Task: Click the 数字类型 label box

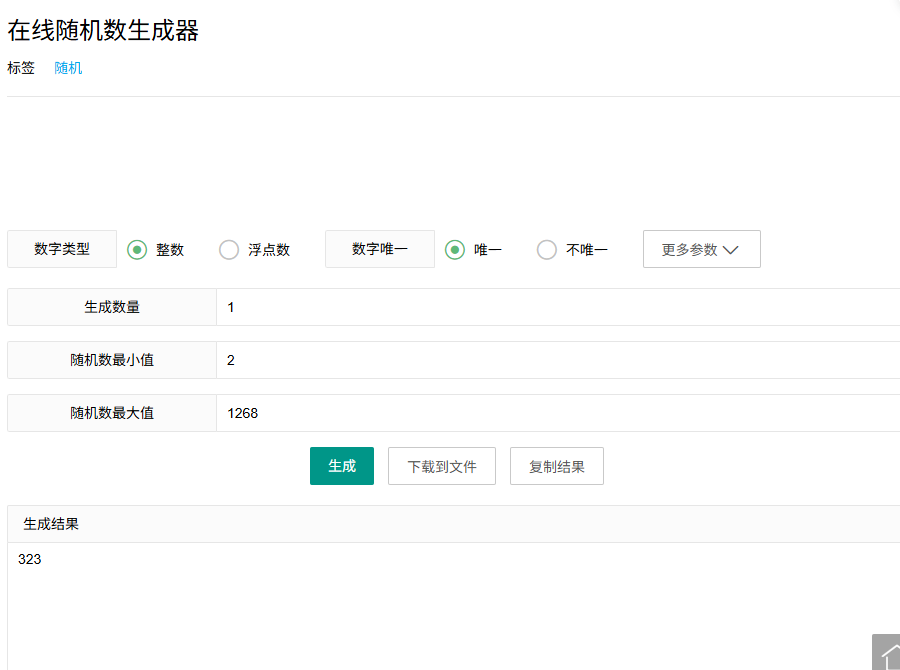Action: (62, 249)
